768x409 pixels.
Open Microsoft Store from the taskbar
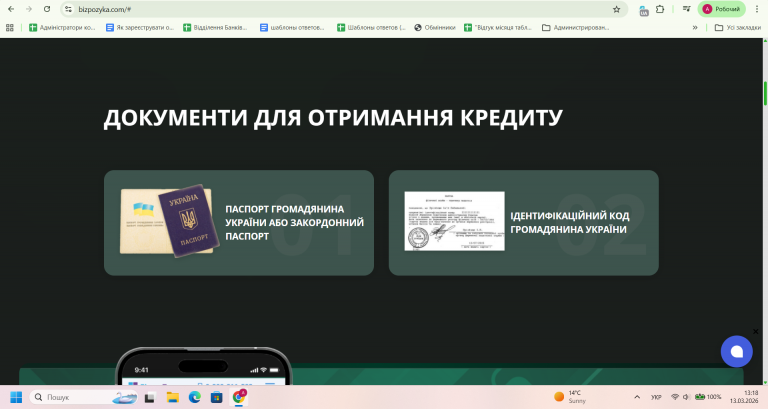pos(216,397)
